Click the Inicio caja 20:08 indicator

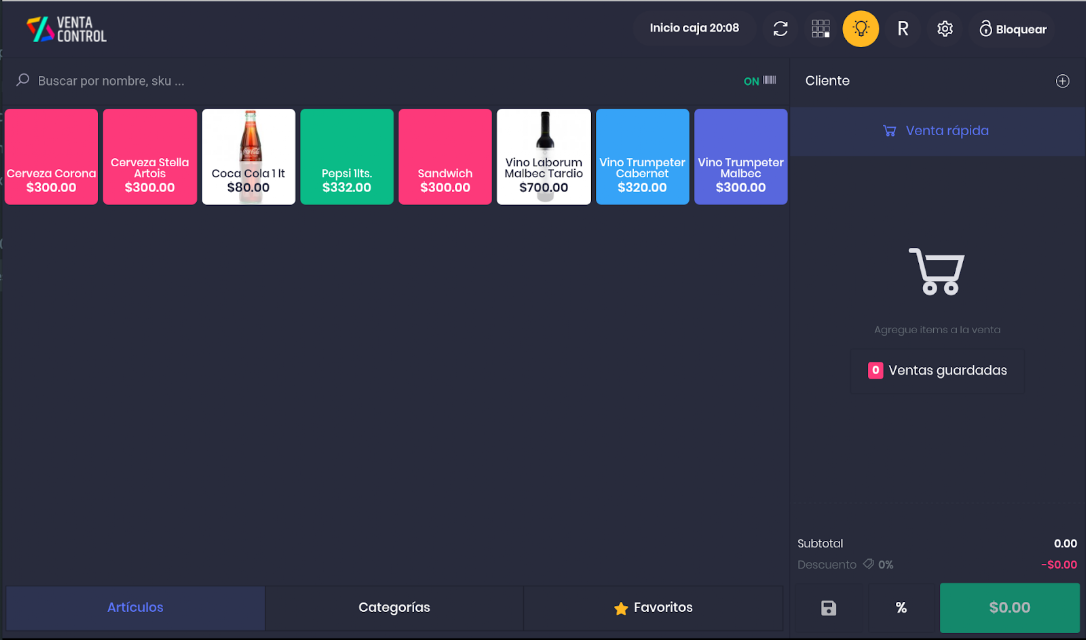pos(694,28)
